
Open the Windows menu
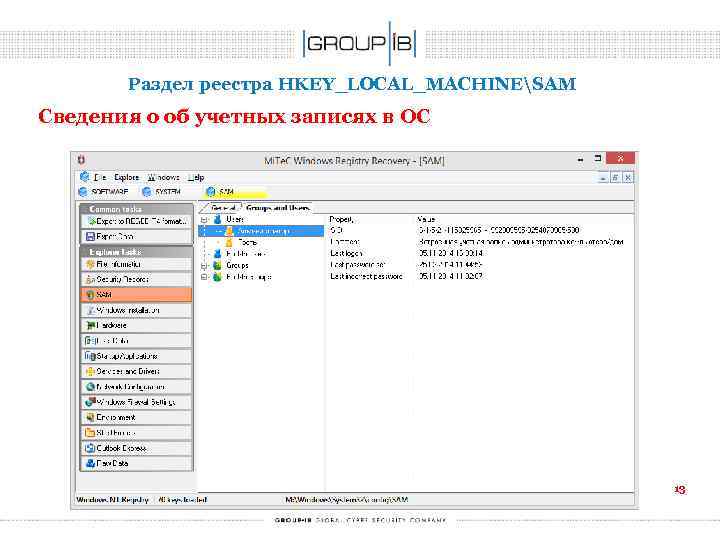click(x=163, y=177)
